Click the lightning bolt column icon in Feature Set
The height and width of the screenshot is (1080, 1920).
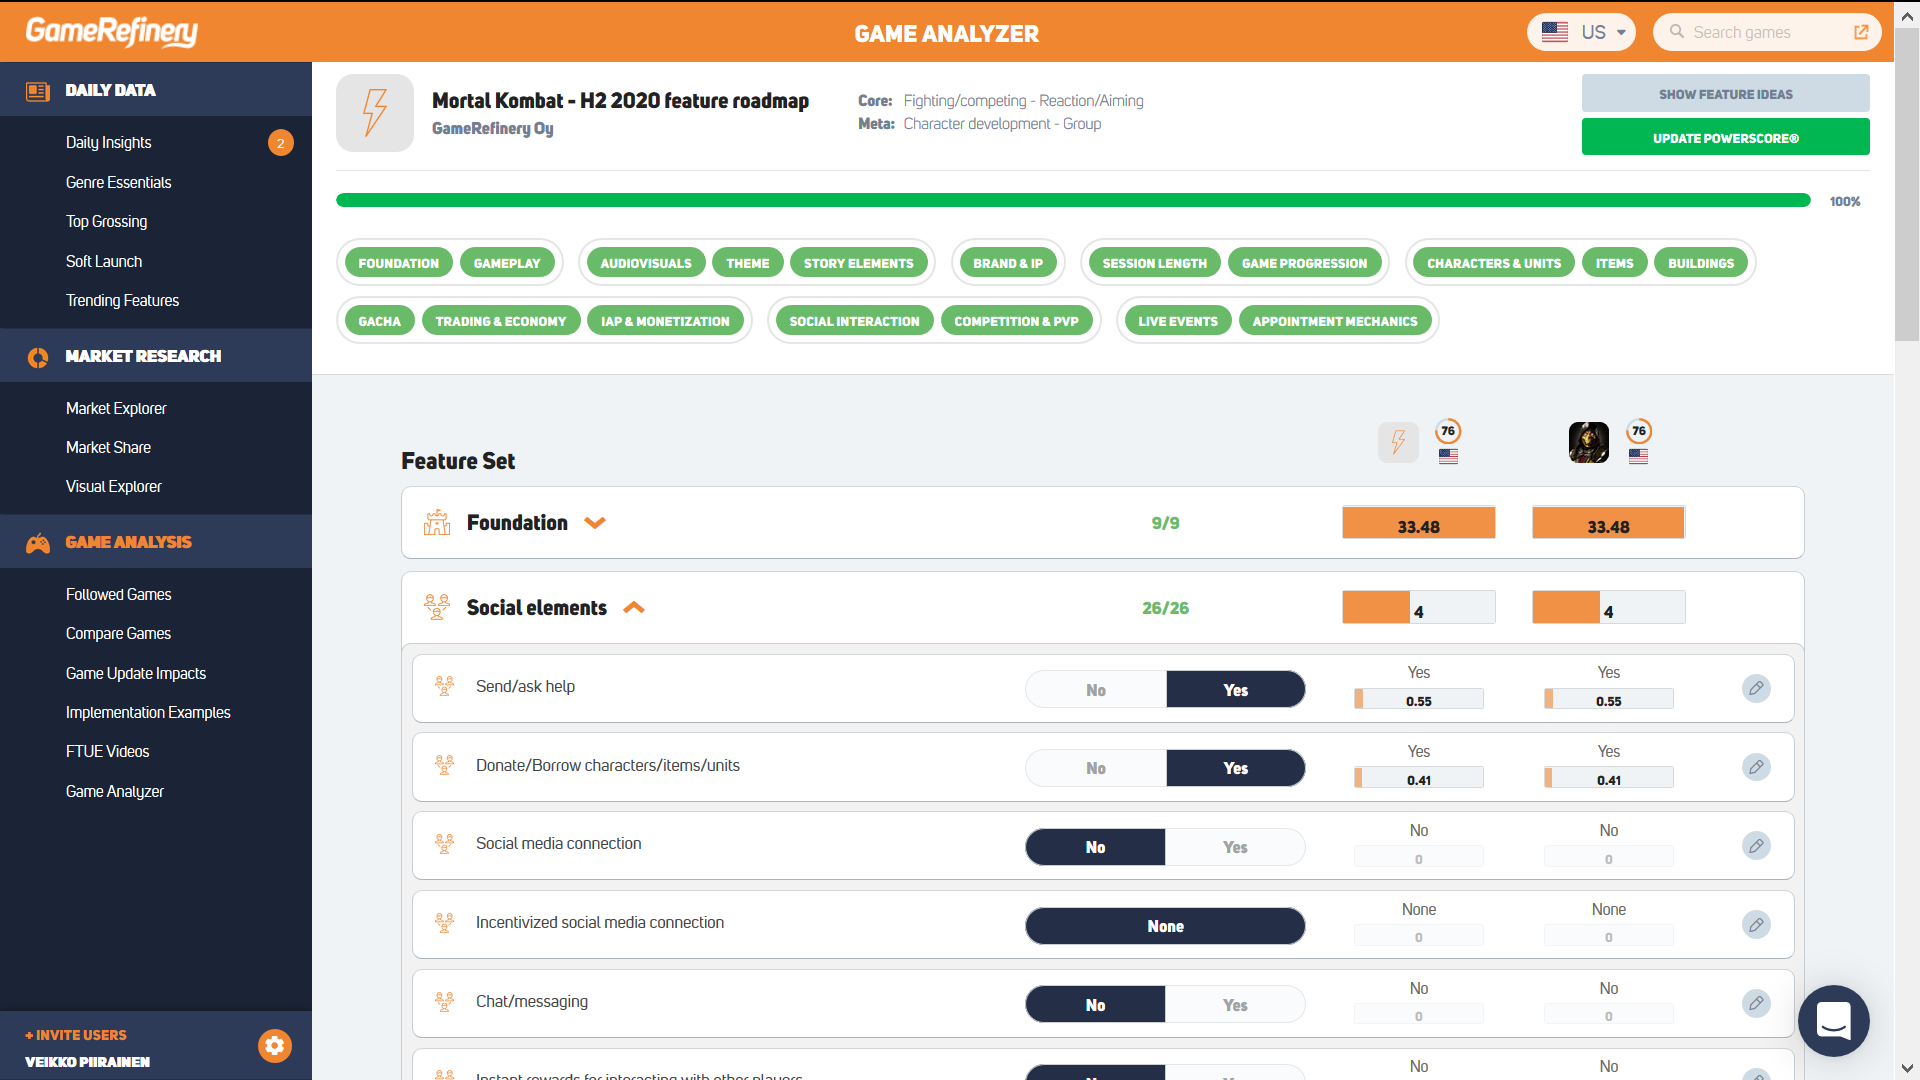1398,442
